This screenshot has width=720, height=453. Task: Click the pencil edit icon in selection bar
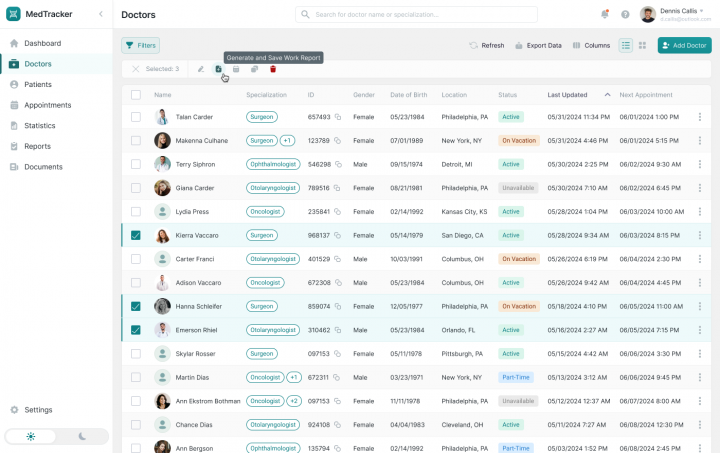[x=201, y=69]
